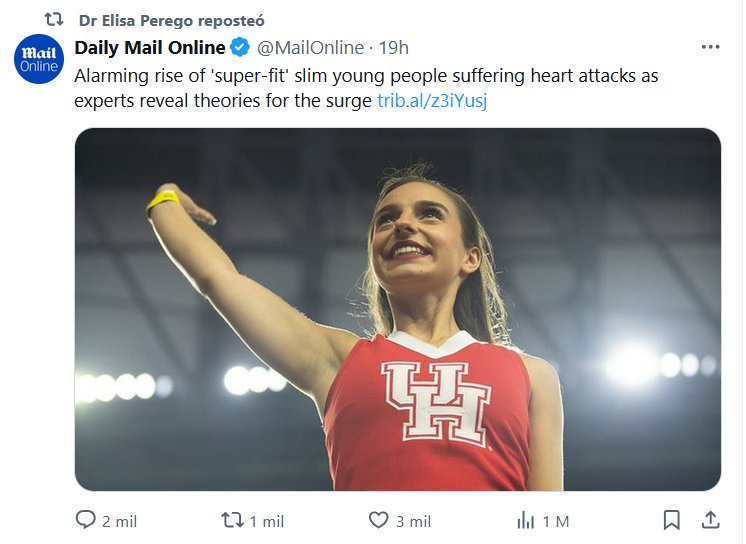
Task: Click the @MailOnline handle
Action: click(x=310, y=47)
